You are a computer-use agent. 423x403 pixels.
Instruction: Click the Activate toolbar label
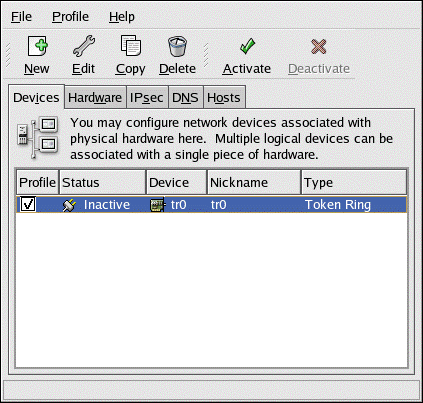tap(247, 69)
